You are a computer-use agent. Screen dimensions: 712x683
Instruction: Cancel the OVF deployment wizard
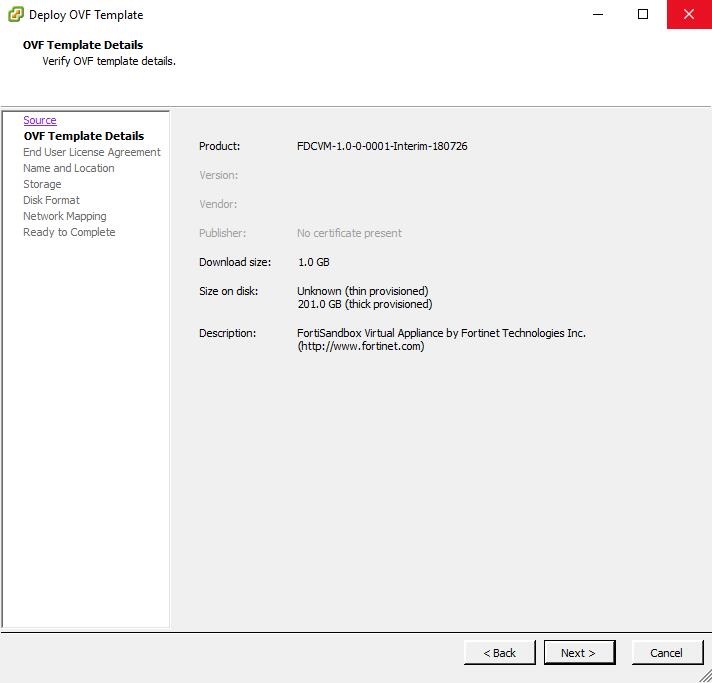[667, 653]
